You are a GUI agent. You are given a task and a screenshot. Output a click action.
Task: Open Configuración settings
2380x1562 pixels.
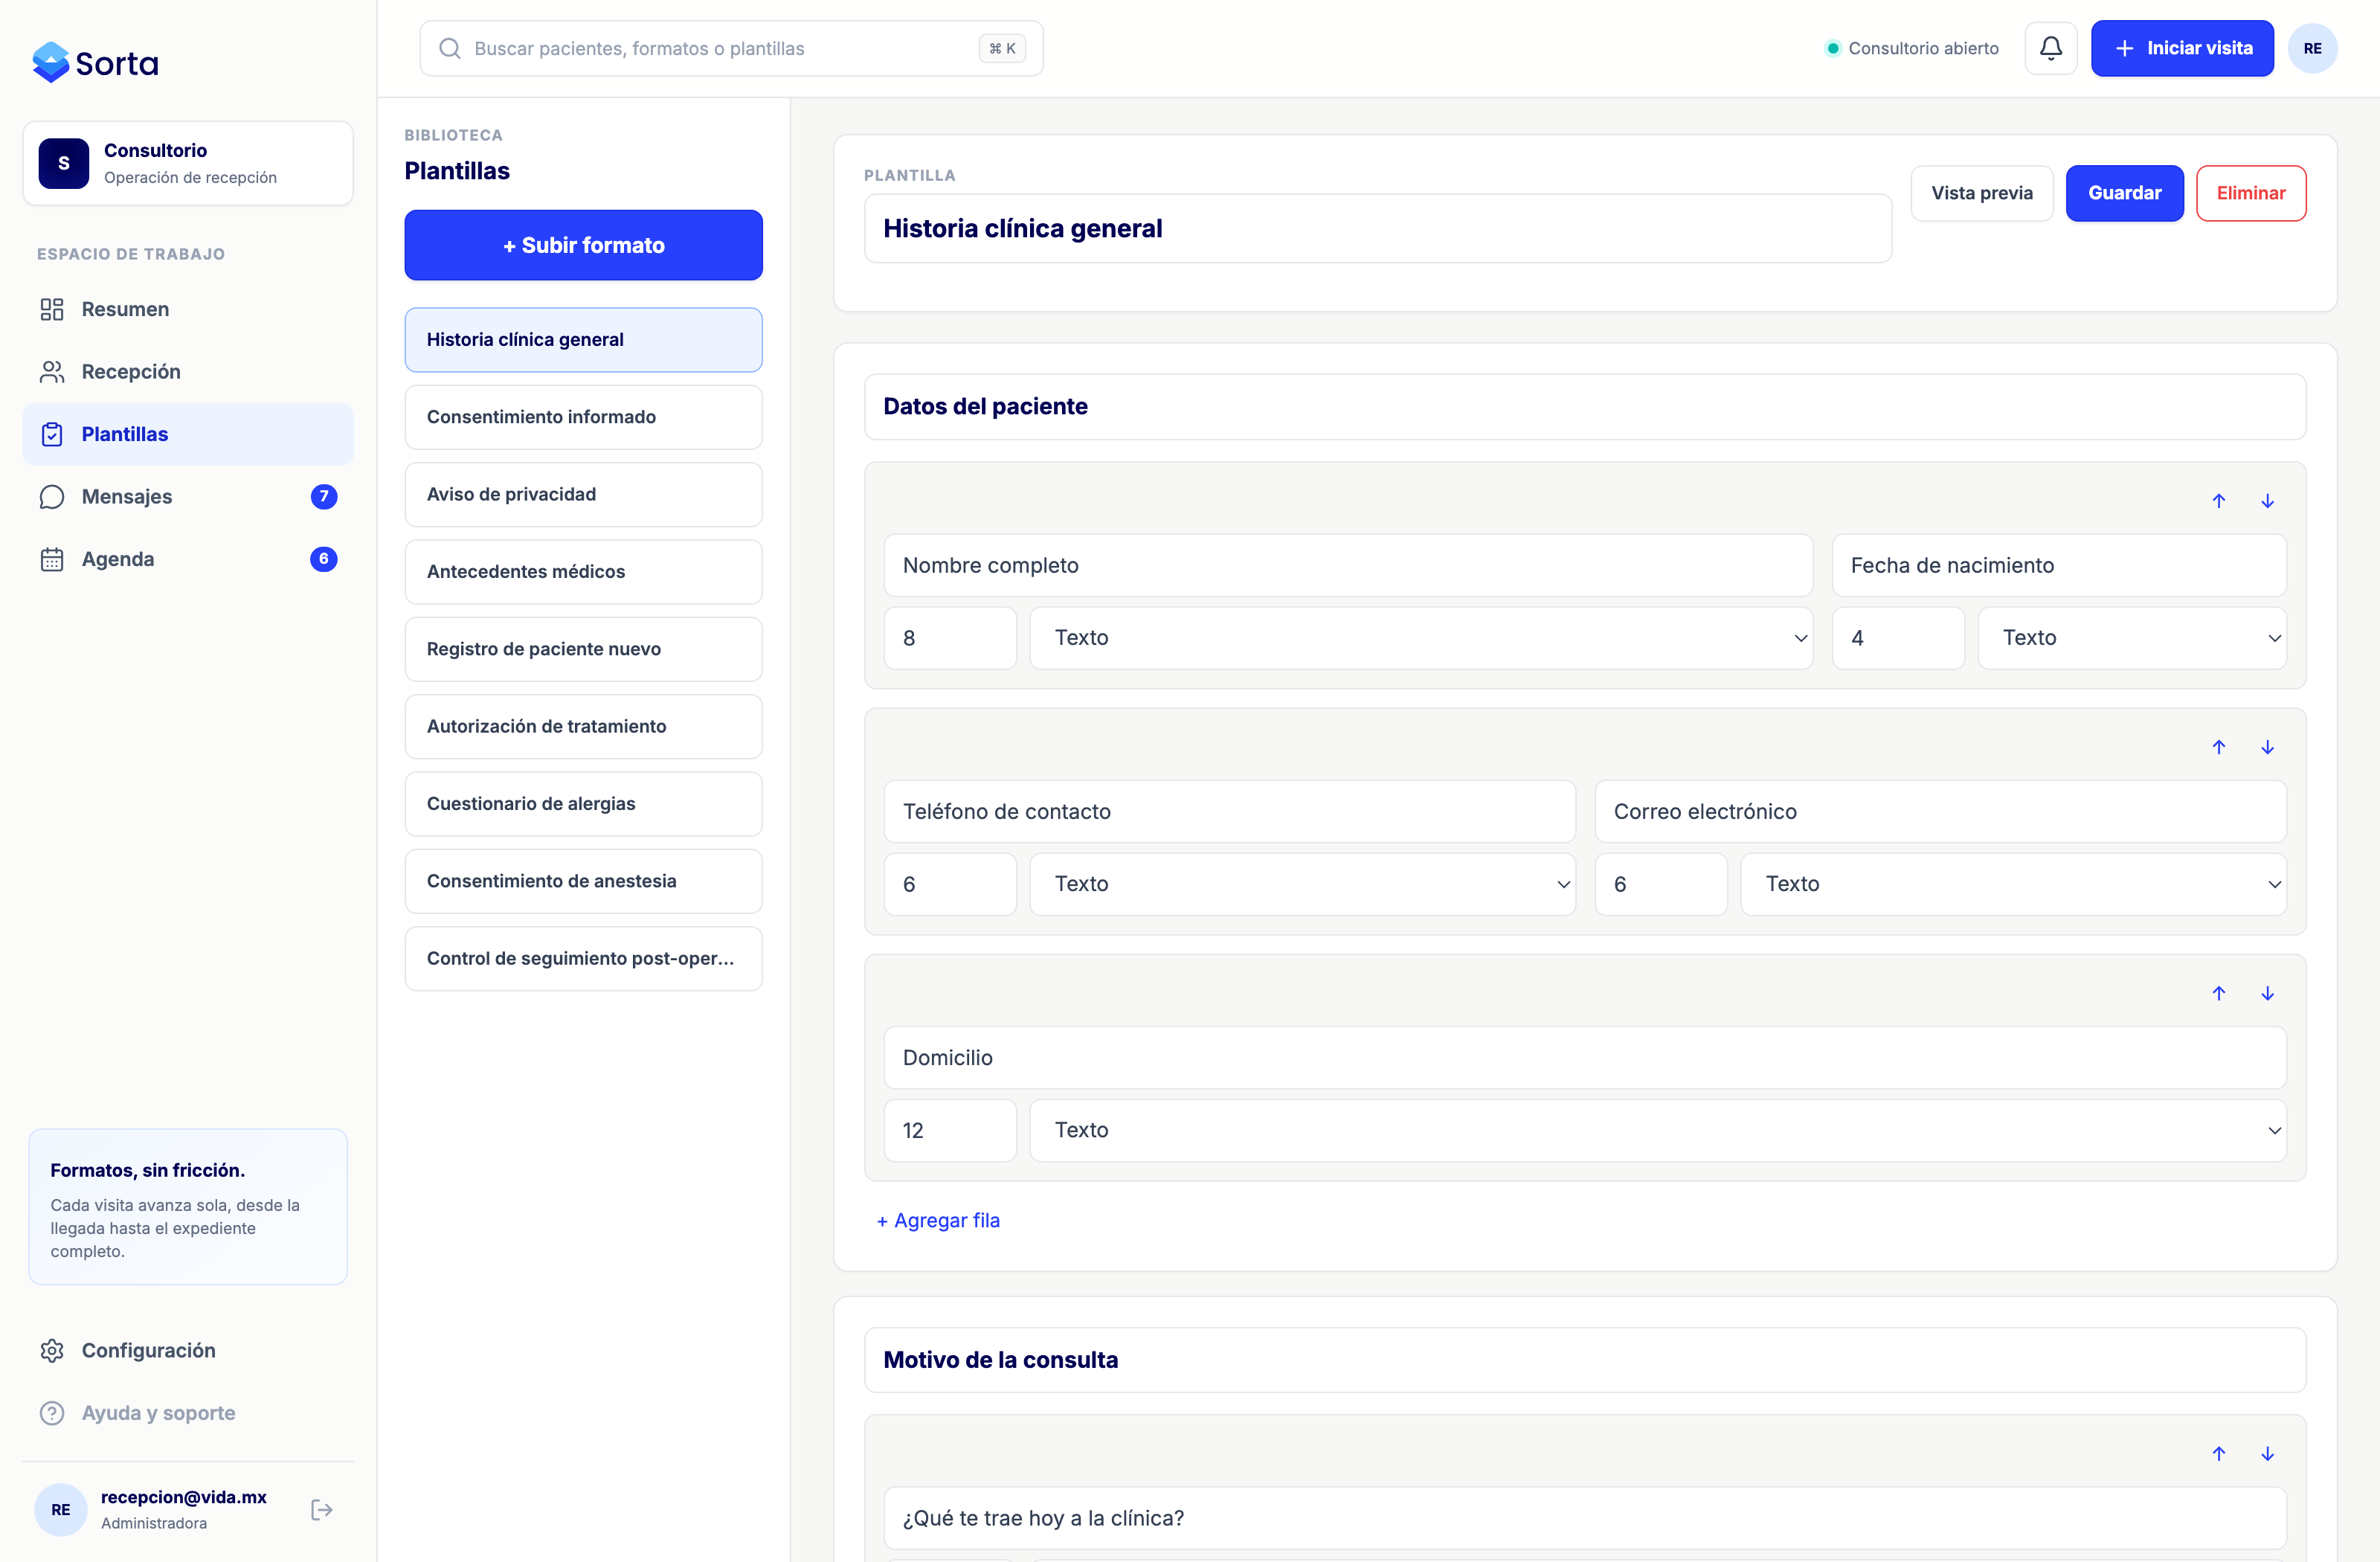pos(188,1351)
